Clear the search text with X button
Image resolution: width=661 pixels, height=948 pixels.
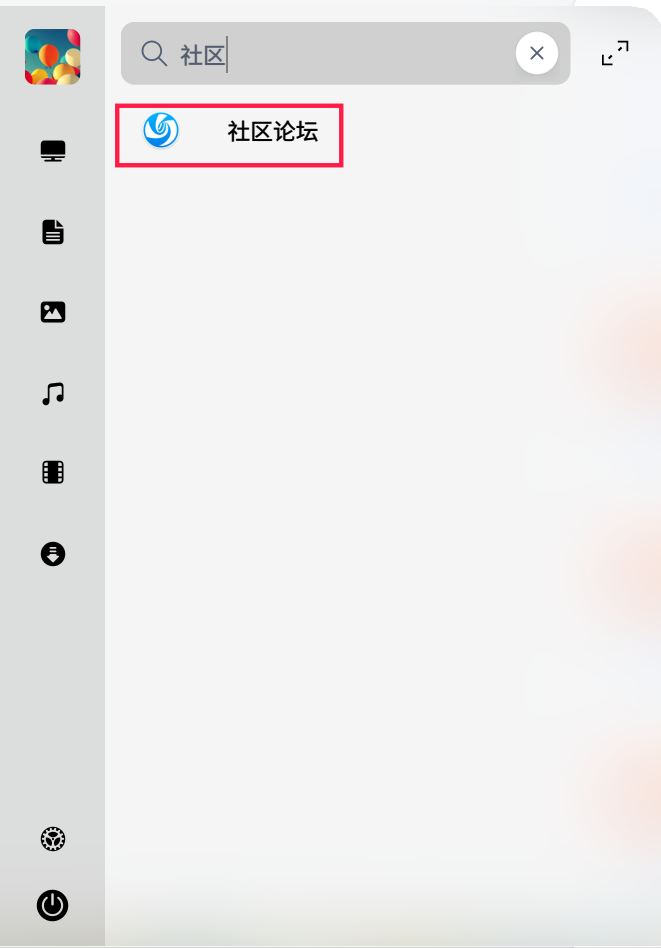tap(536, 53)
